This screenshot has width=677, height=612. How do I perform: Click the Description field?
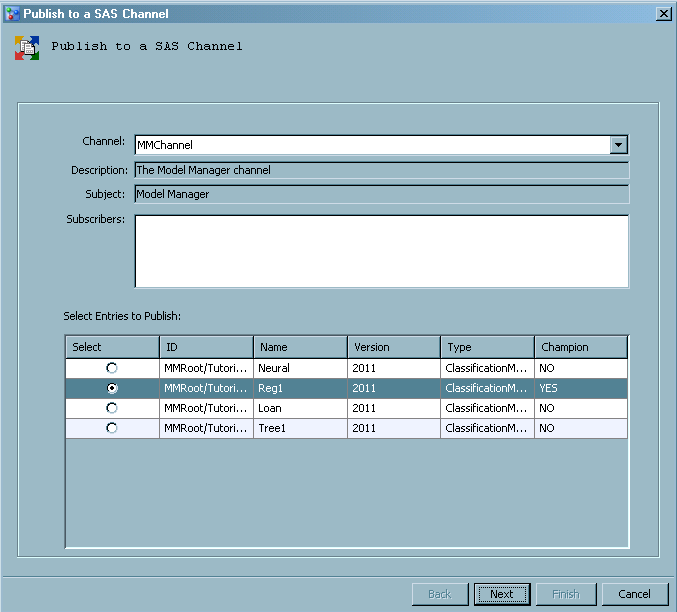(x=381, y=170)
